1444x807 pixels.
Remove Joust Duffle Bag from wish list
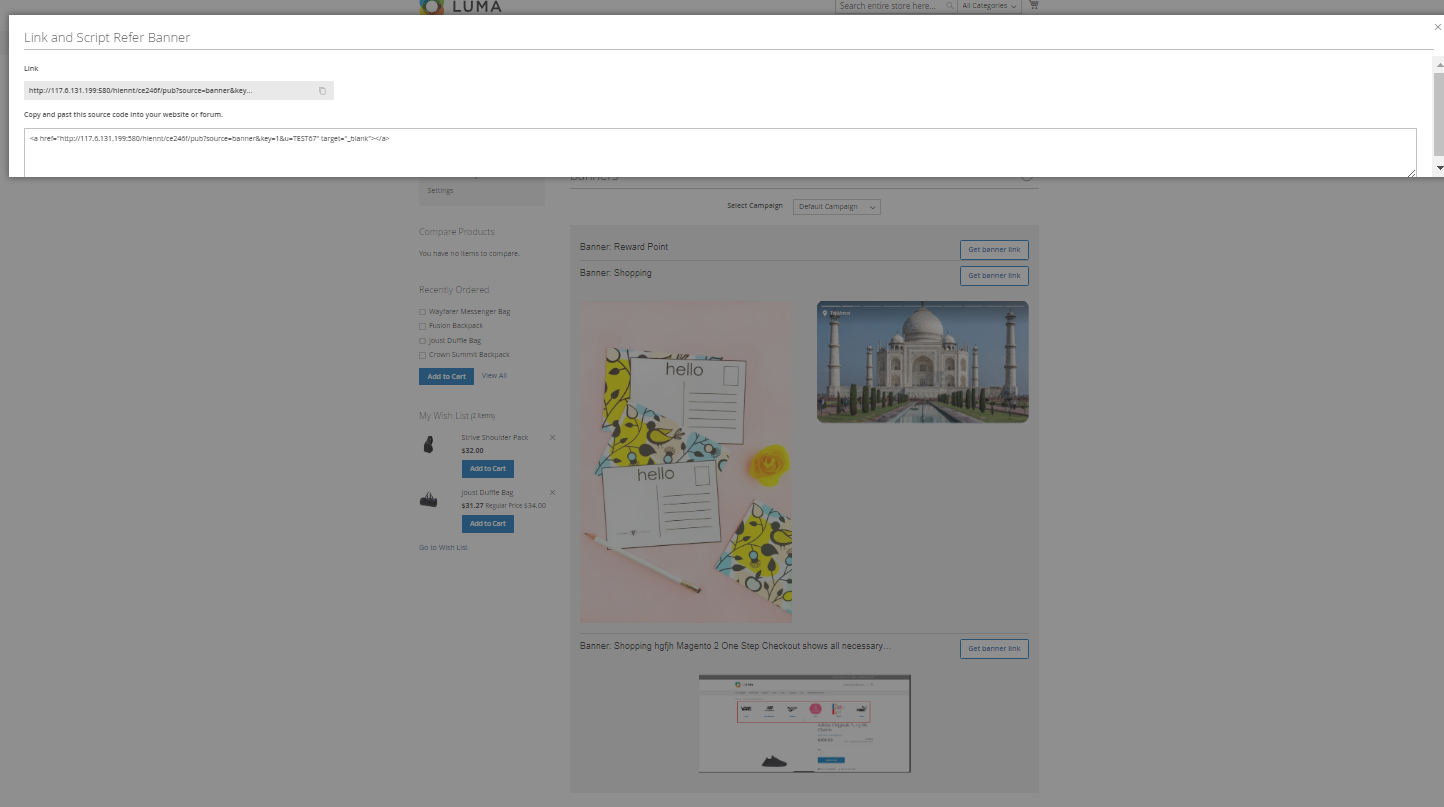coord(552,493)
